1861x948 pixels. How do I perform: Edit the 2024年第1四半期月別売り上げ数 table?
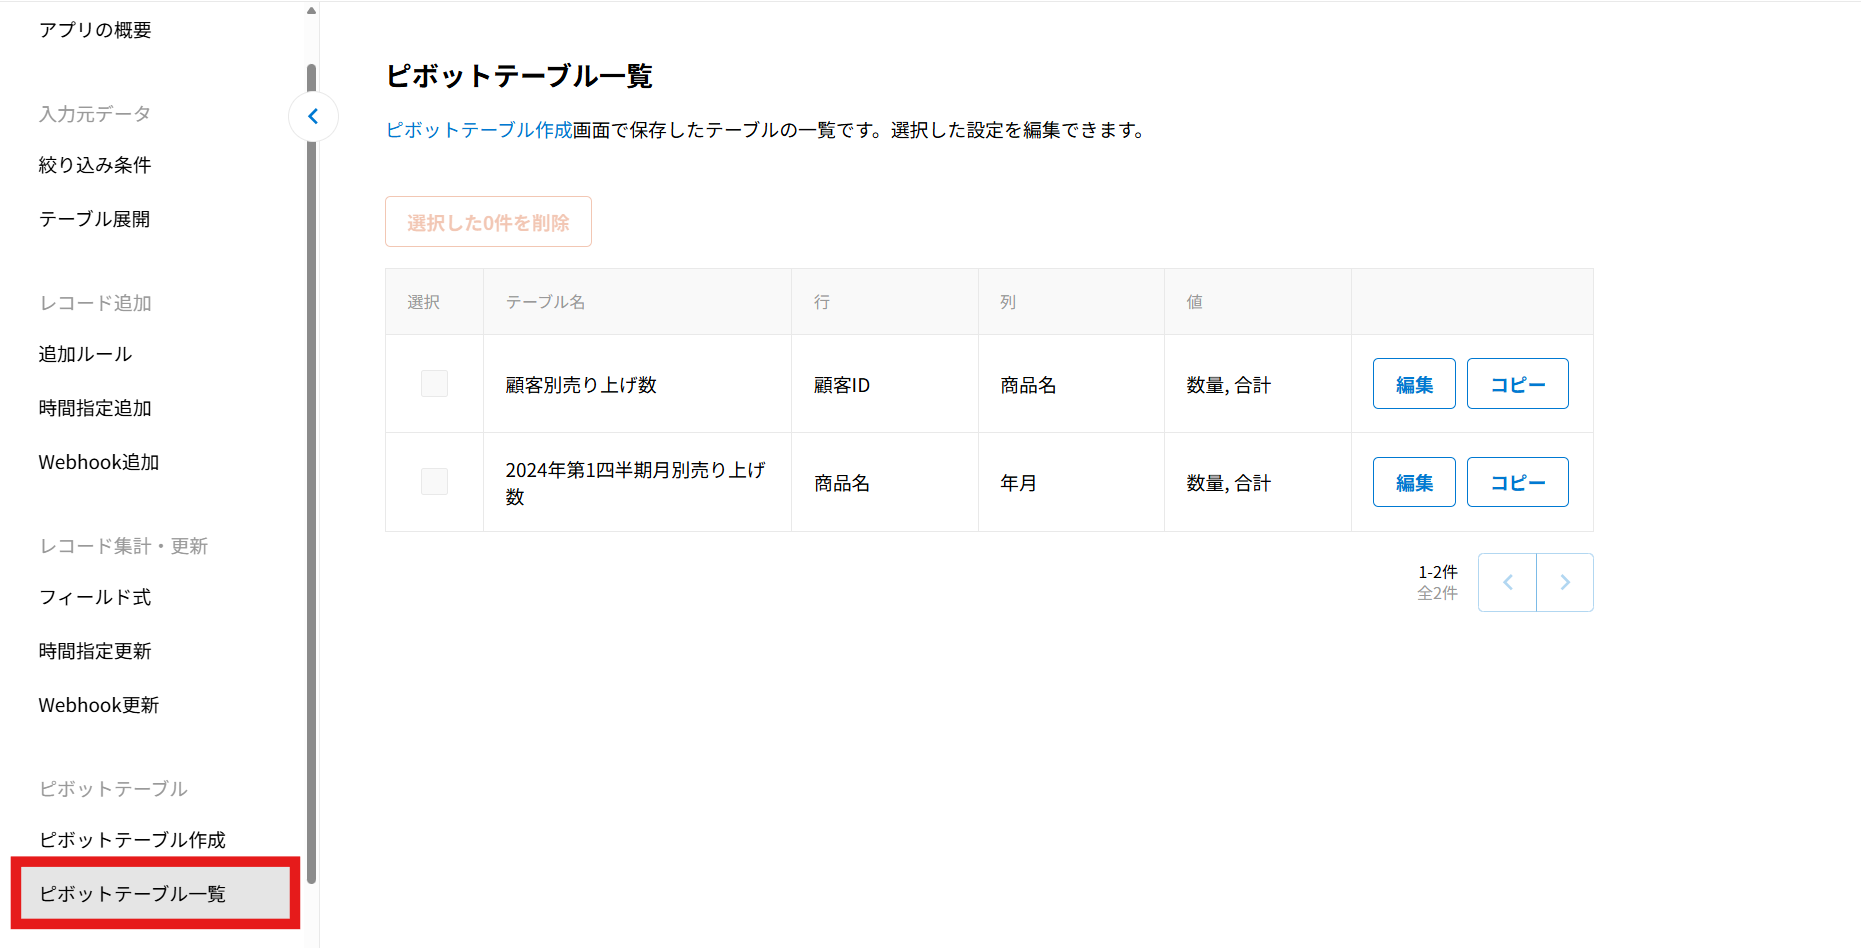pos(1413,482)
